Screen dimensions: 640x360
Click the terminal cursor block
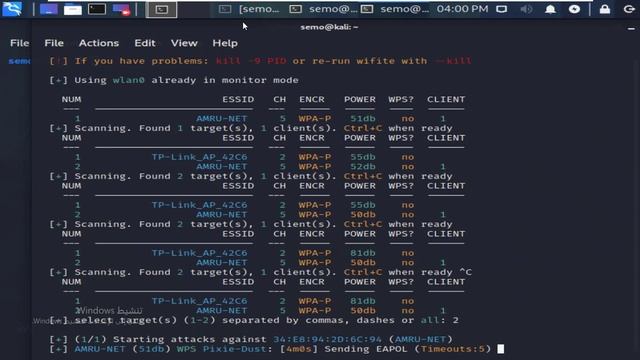pos(500,349)
